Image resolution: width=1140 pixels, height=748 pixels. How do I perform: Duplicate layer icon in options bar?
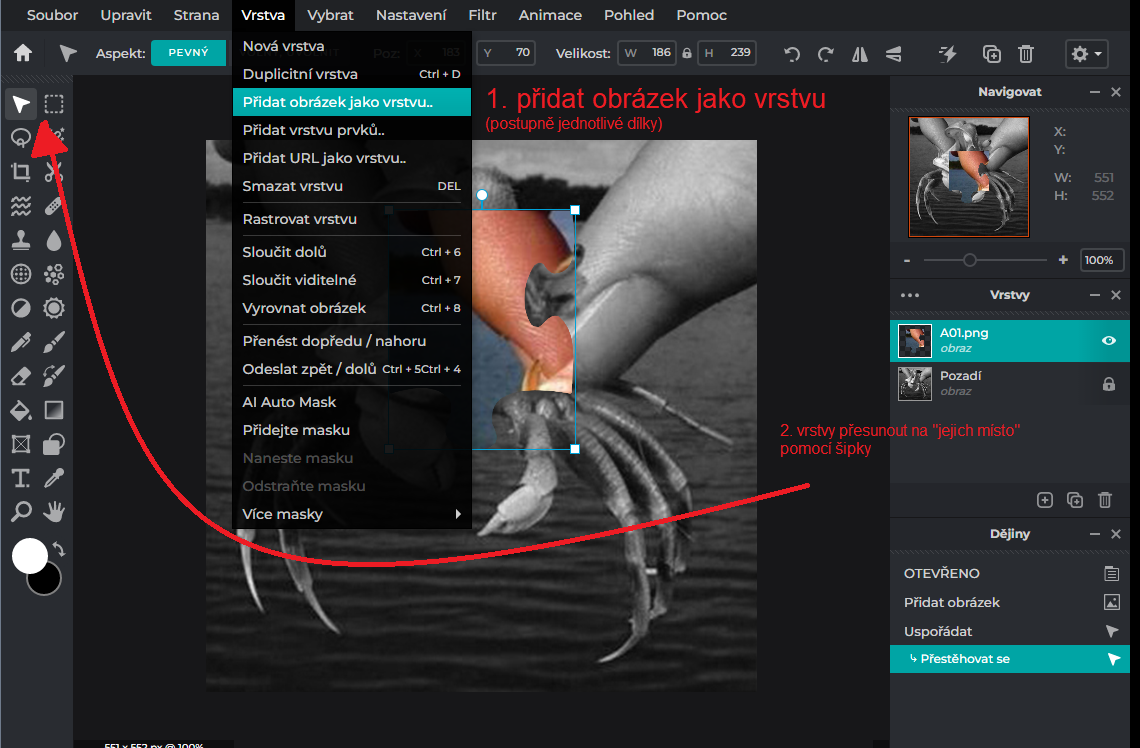(x=992, y=54)
